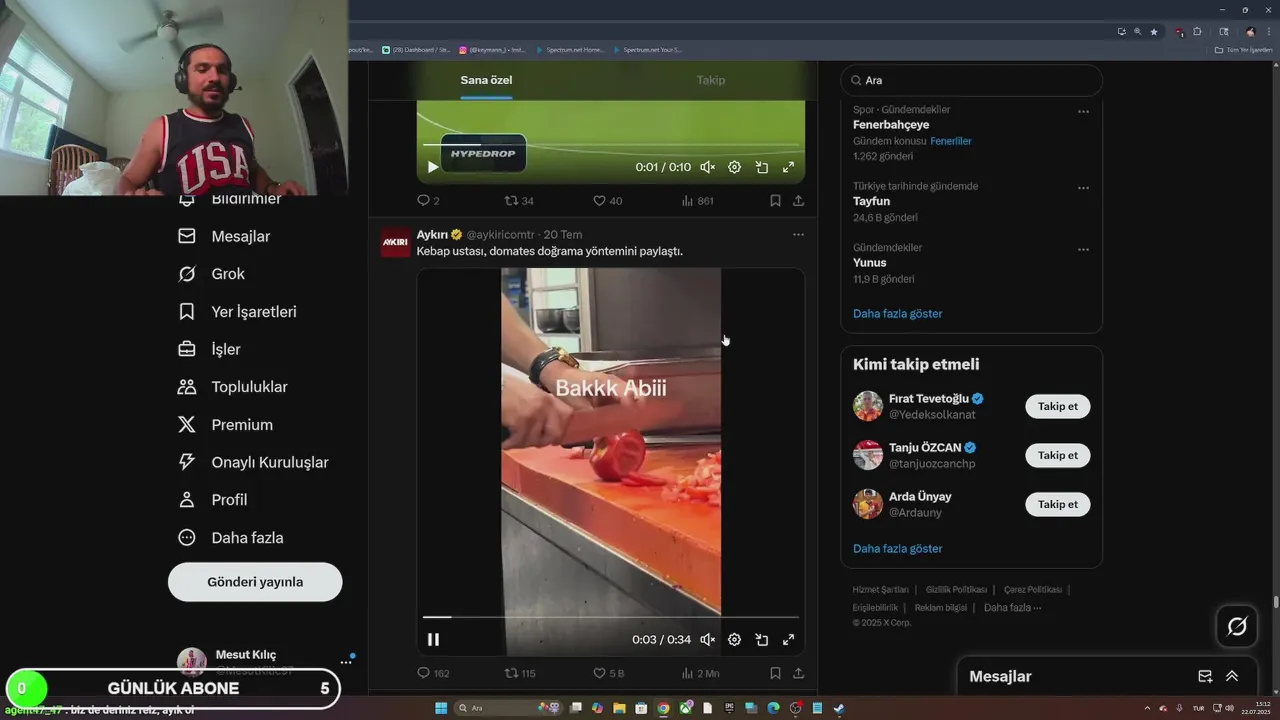The width and height of the screenshot is (1280, 720).
Task: Expand the Mesajlar drawer
Action: (1232, 677)
